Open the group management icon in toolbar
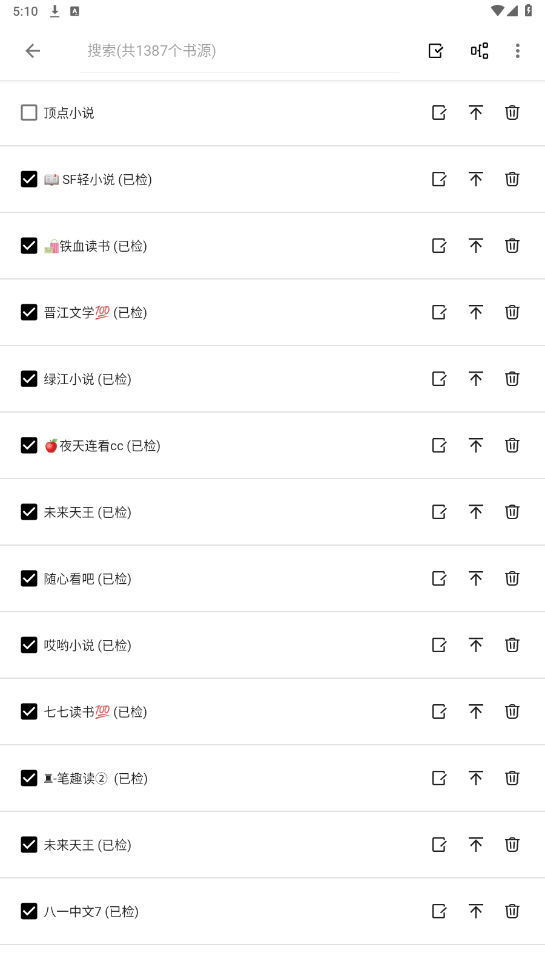This screenshot has height=968, width=545. coord(480,51)
